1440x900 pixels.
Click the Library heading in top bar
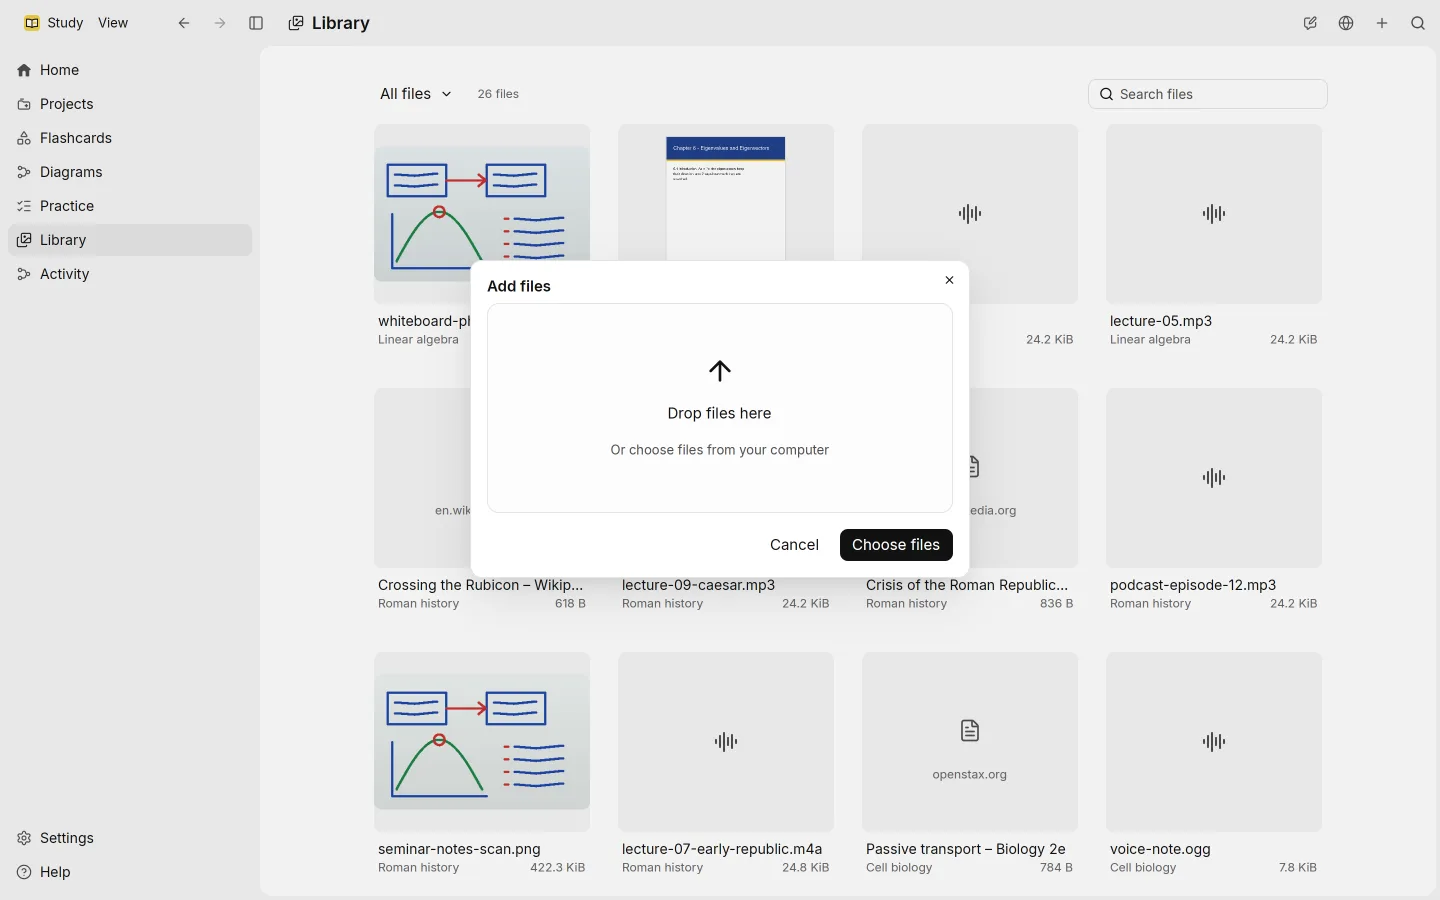pos(341,23)
